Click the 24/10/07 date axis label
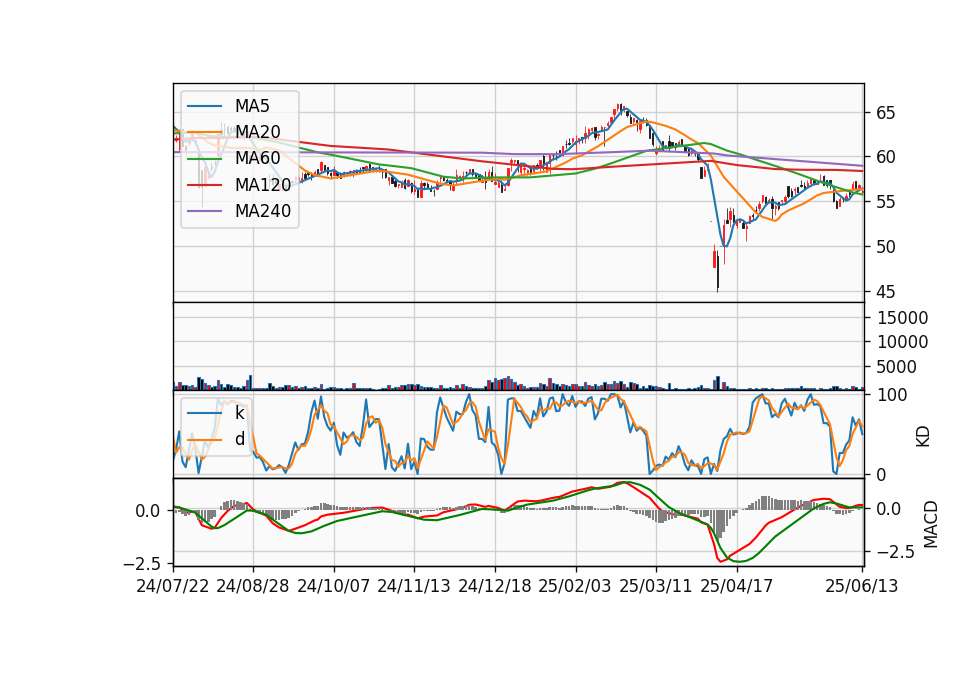The height and width of the screenshot is (690, 960). click(334, 586)
